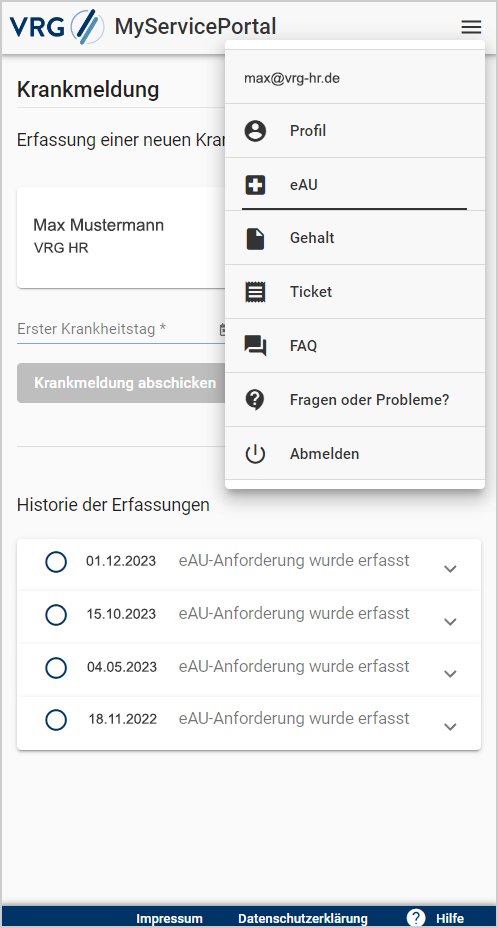Viewport: 498px width, 928px height.
Task: Expand the 04.05.2023 history entry
Action: coord(451,674)
